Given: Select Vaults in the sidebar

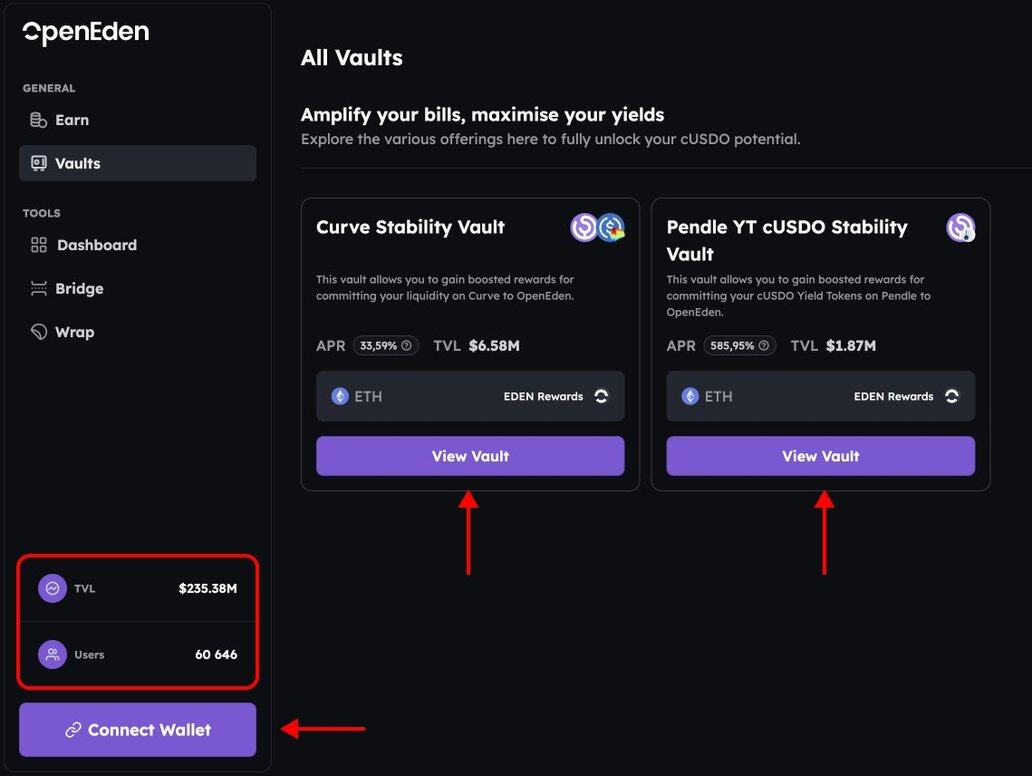Looking at the screenshot, I should click(x=138, y=163).
